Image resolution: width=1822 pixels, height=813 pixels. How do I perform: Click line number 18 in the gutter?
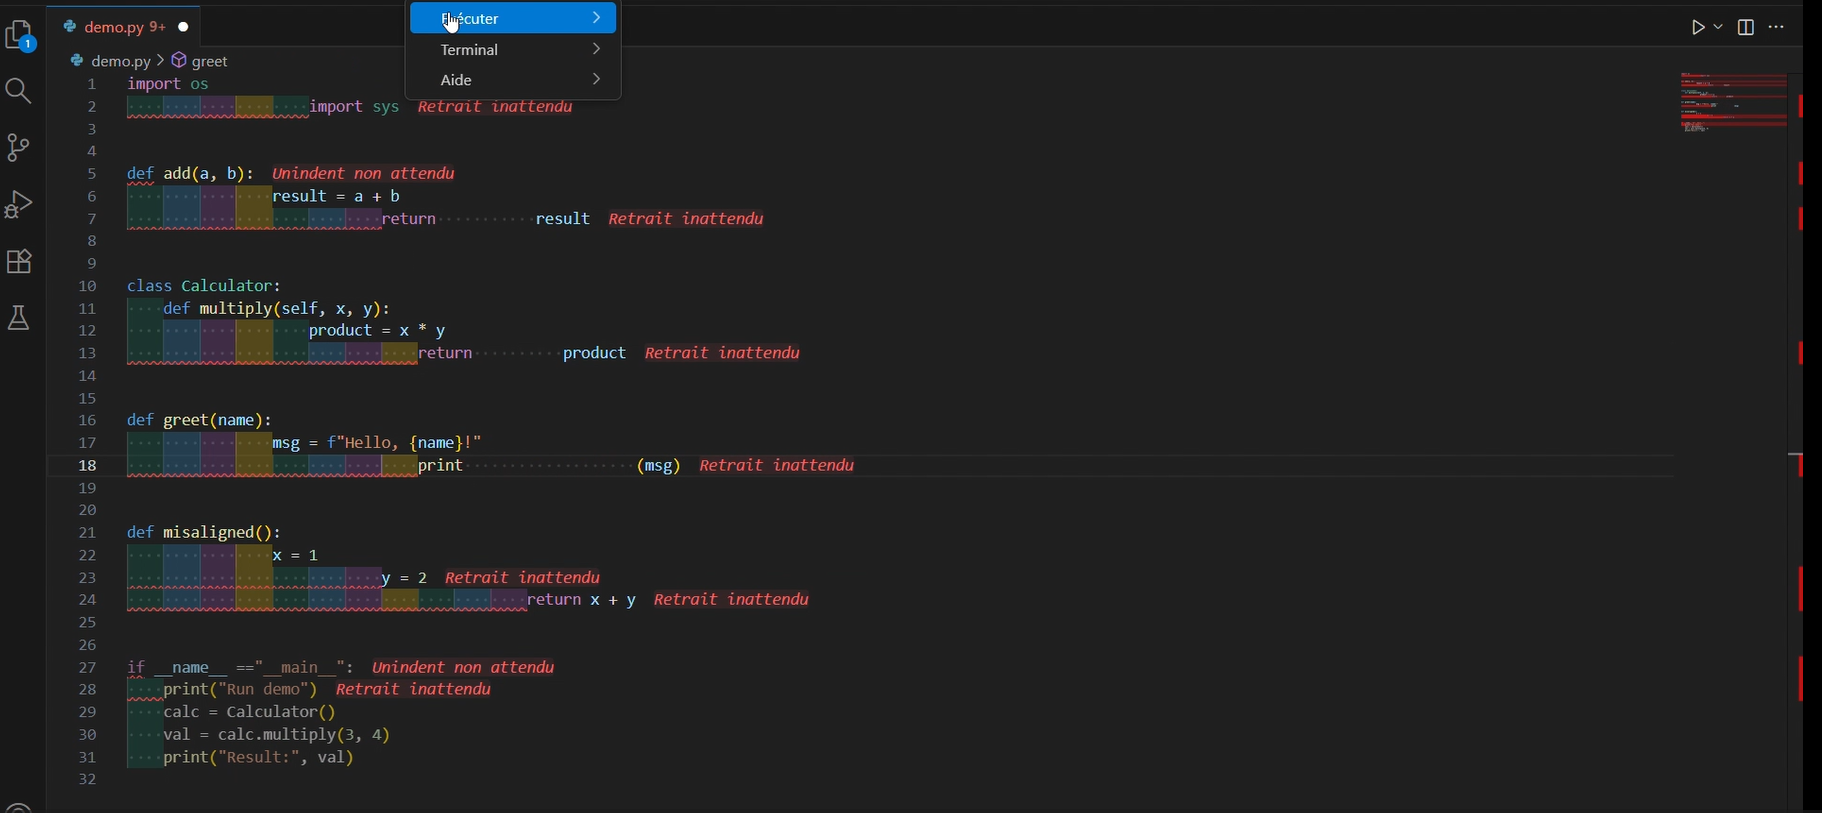88,466
